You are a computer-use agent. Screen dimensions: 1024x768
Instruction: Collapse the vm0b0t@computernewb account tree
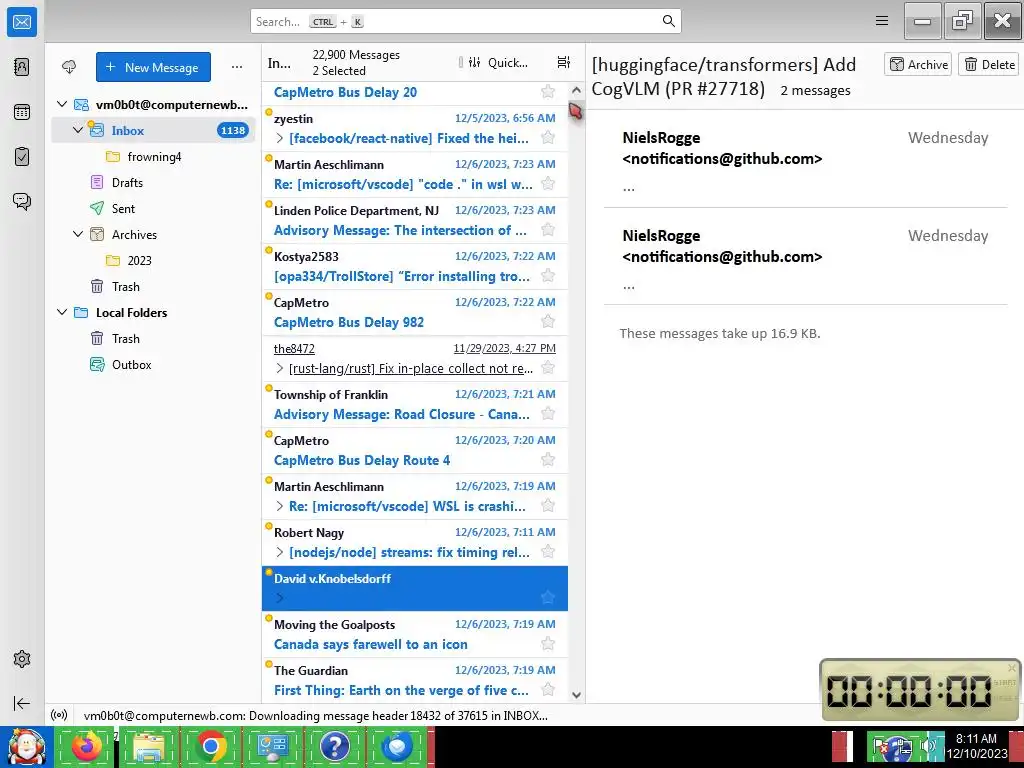tap(62, 104)
